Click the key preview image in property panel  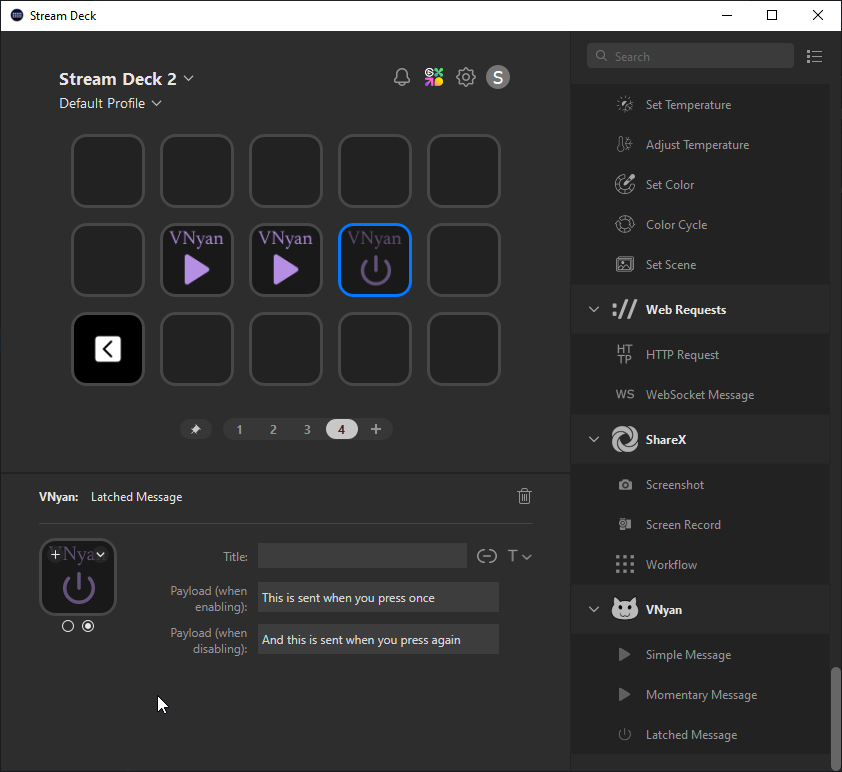pos(78,577)
